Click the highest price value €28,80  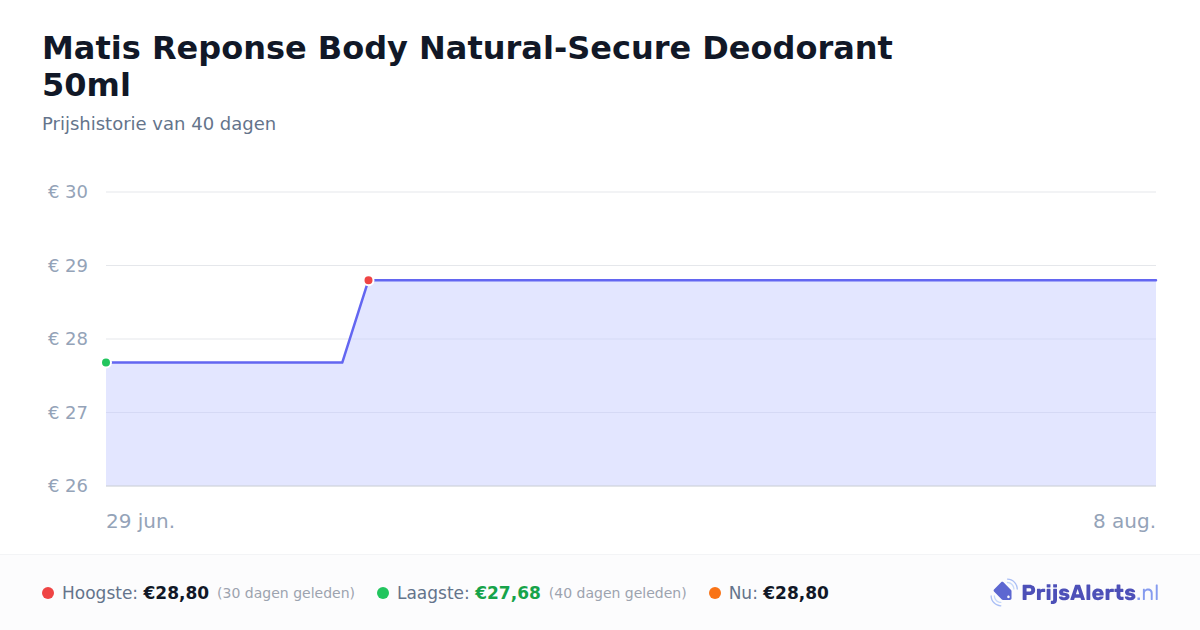[176, 593]
